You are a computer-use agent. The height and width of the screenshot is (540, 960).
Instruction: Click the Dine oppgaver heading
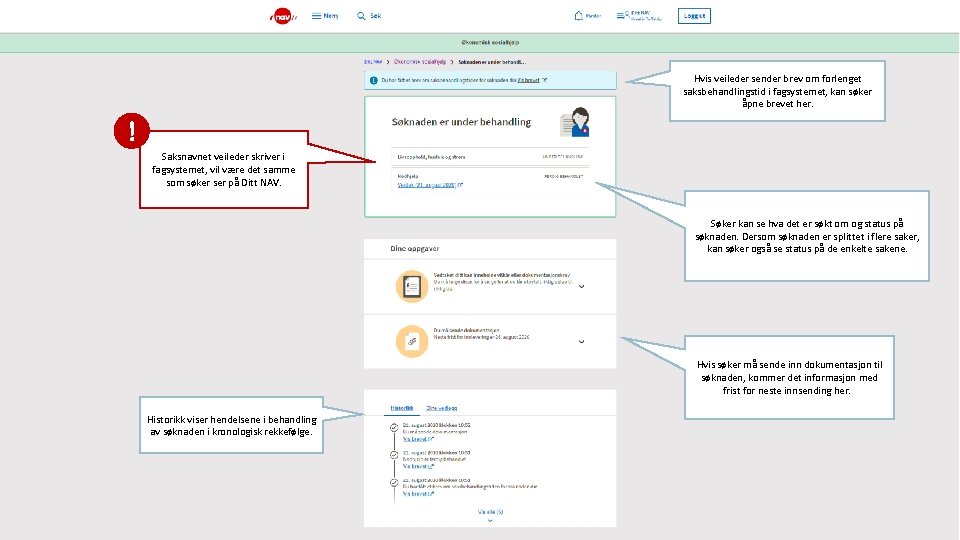click(414, 249)
